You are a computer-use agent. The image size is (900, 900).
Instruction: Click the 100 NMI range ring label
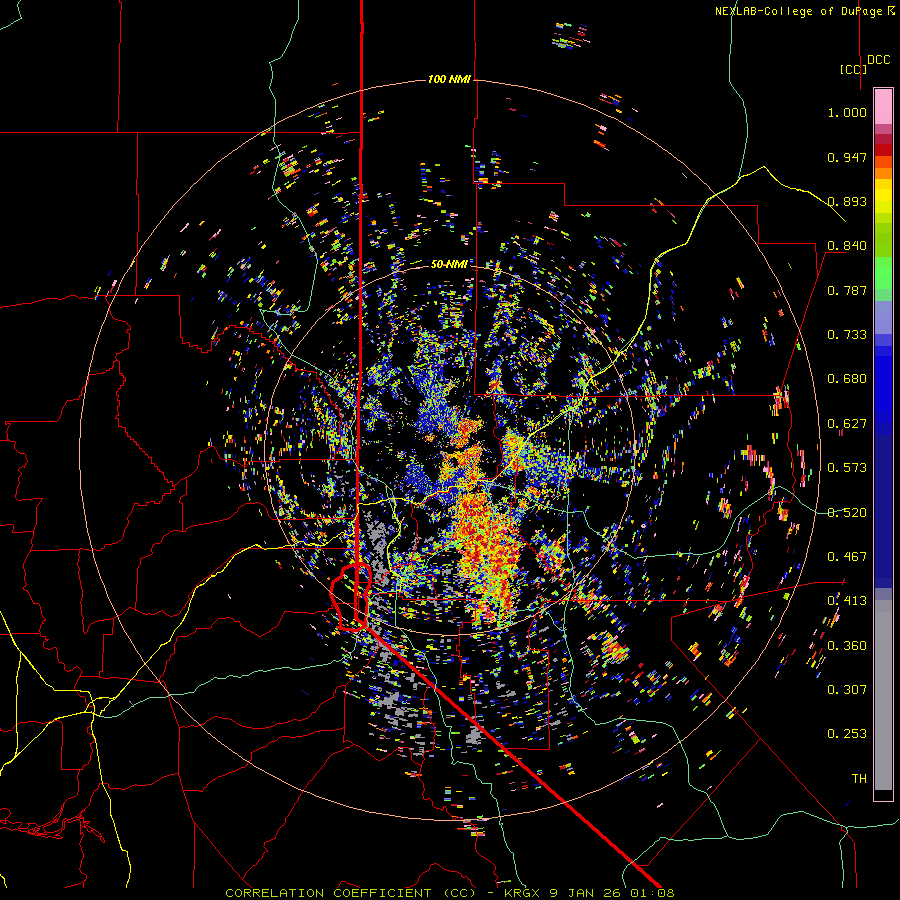pyautogui.click(x=449, y=79)
